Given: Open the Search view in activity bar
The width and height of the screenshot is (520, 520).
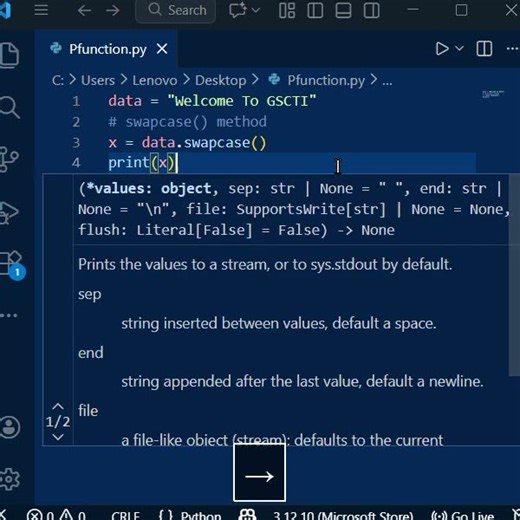Looking at the screenshot, I should 10,107.
